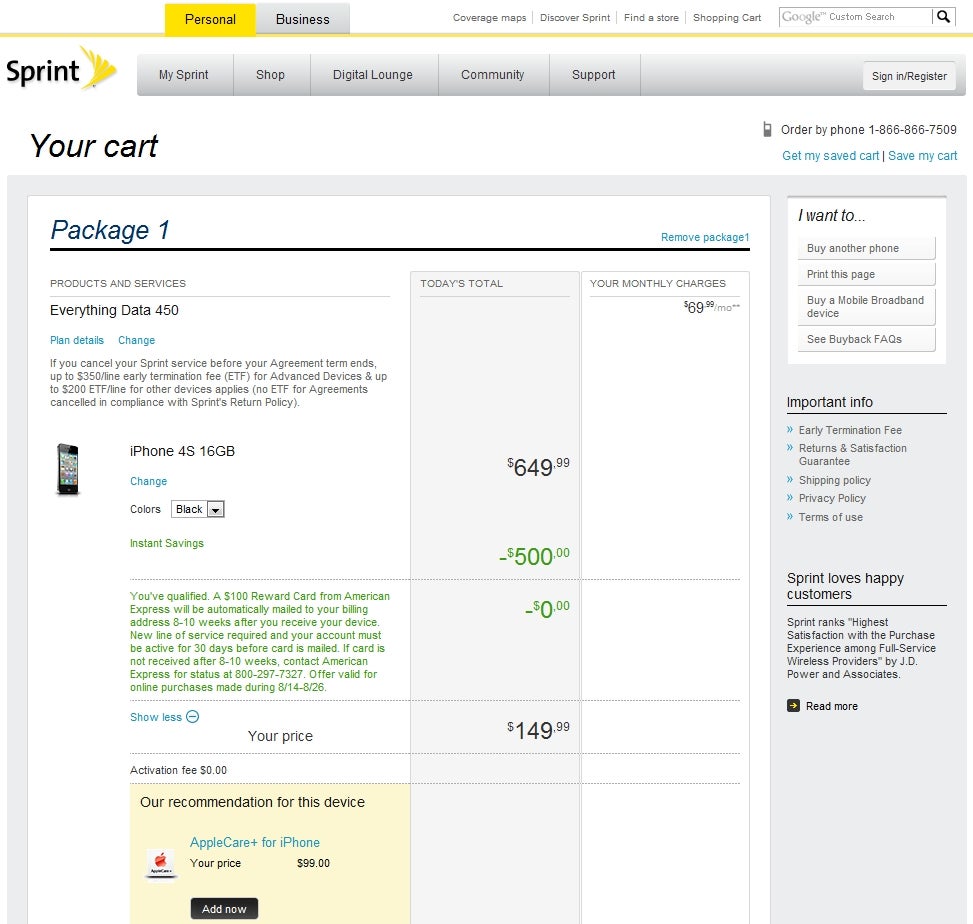The height and width of the screenshot is (924, 973).
Task: Click Save my cart link
Action: click(923, 156)
